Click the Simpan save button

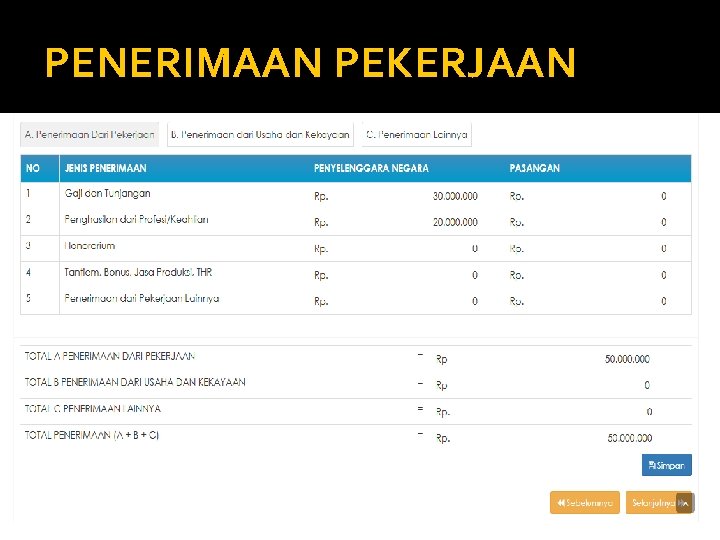(x=667, y=465)
